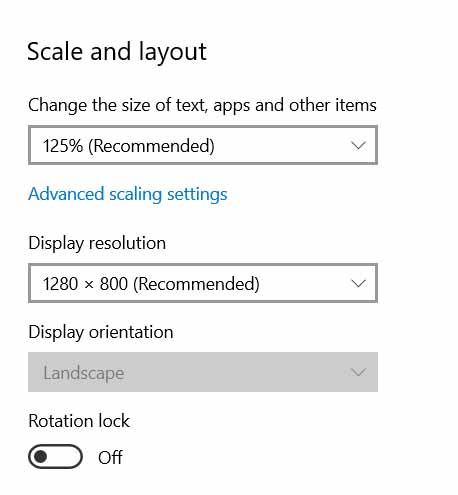Click the Display resolution label
458x495 pixels.
(x=97, y=243)
